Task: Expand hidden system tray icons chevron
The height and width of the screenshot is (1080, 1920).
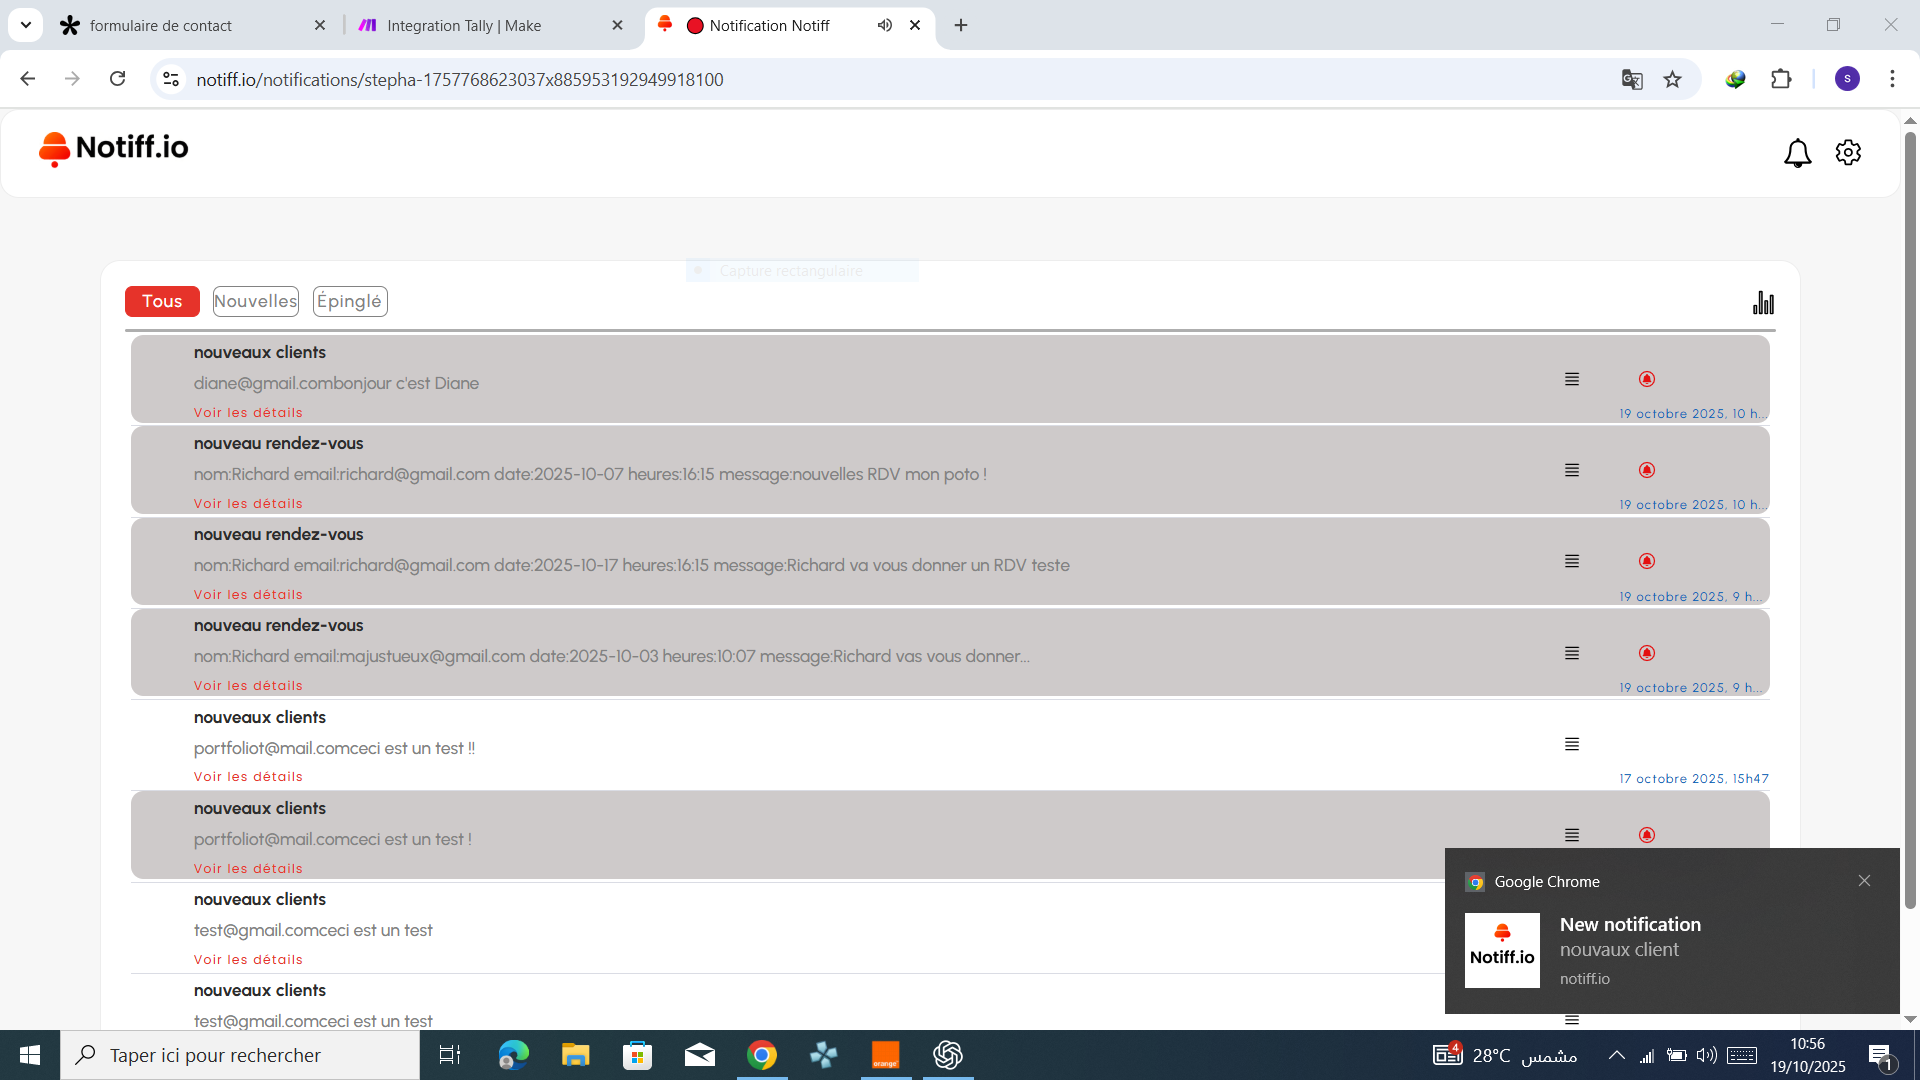Action: (1616, 1055)
